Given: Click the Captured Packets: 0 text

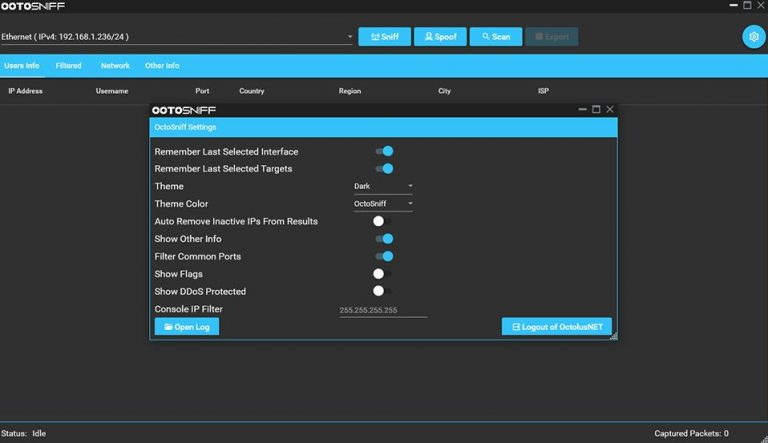Looking at the screenshot, I should (x=691, y=434).
